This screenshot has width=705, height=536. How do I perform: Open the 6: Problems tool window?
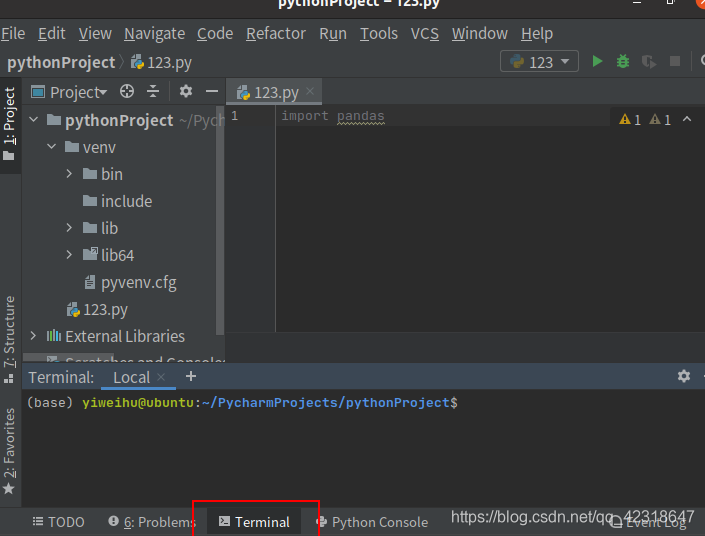click(x=152, y=522)
